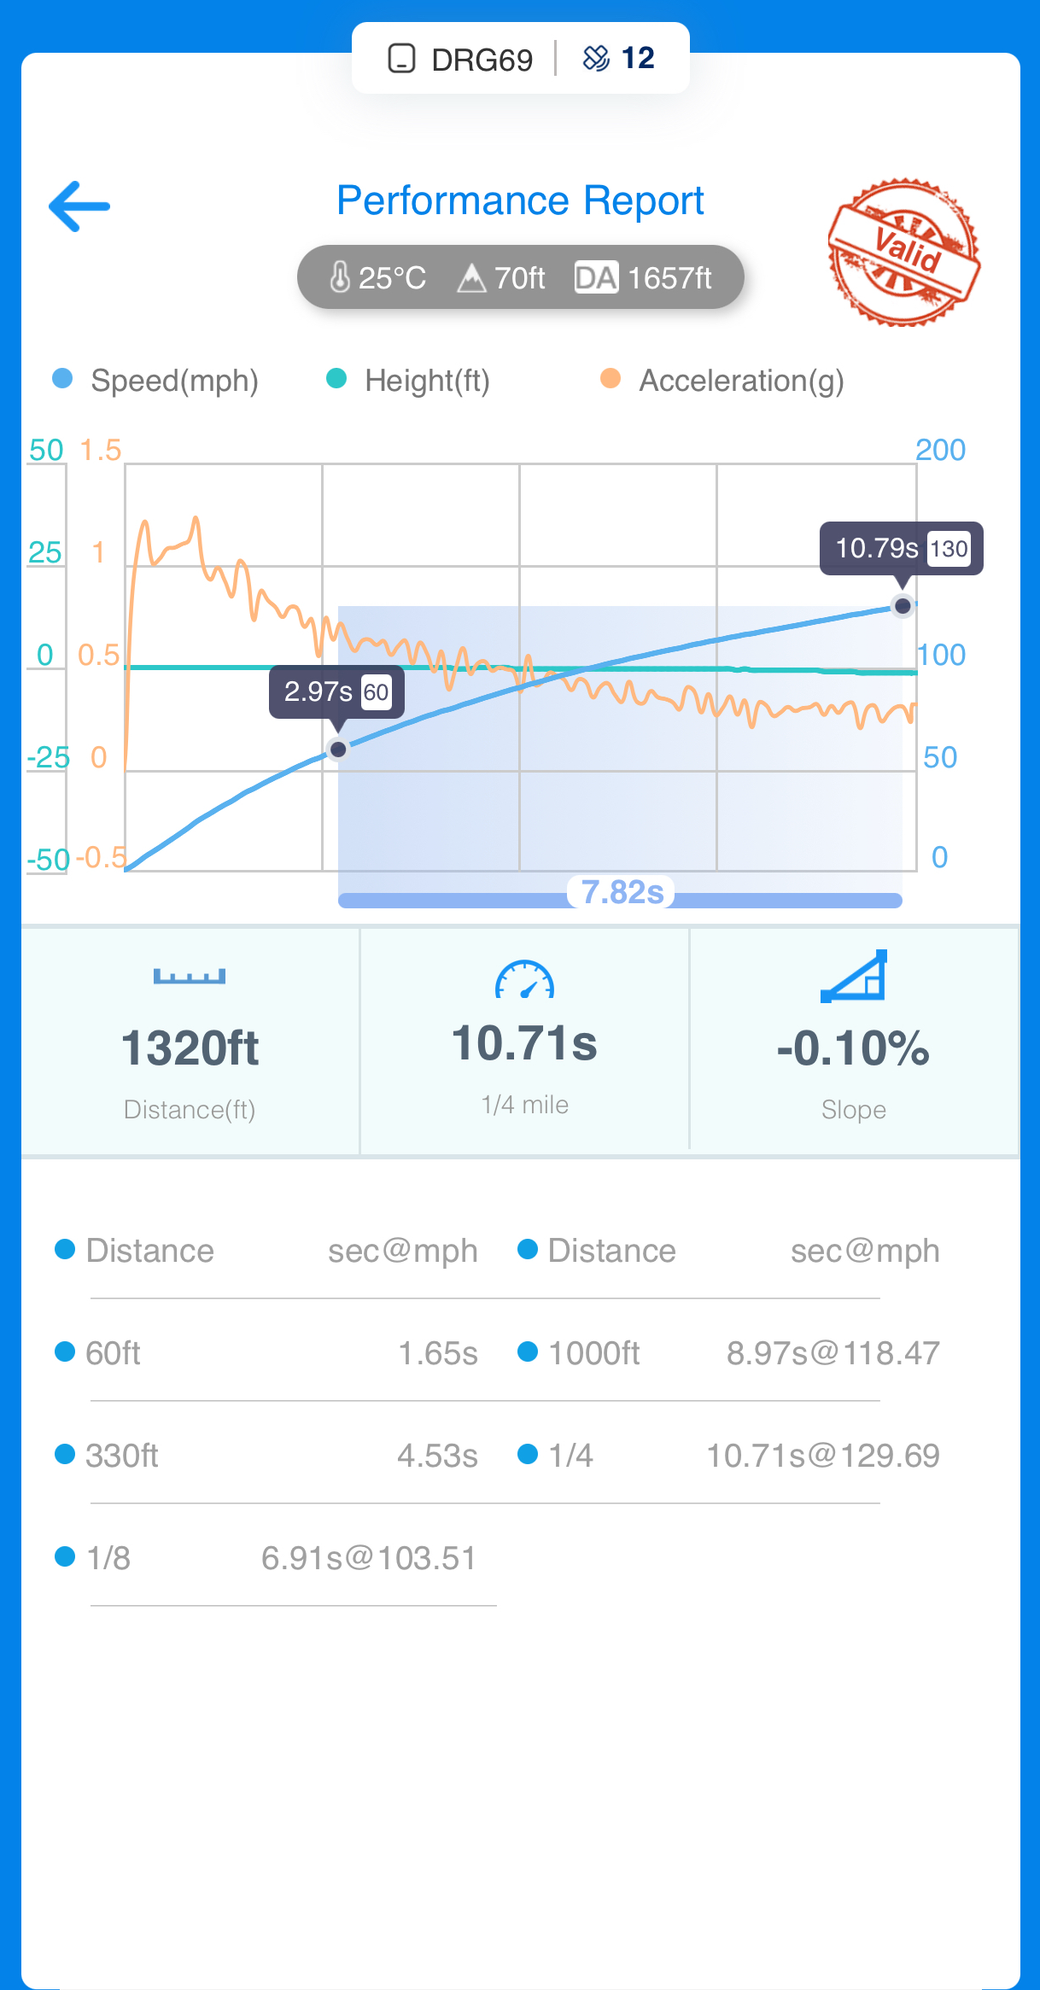The width and height of the screenshot is (1040, 1990).
Task: Click the 7.82s range slider bar
Action: [621, 898]
